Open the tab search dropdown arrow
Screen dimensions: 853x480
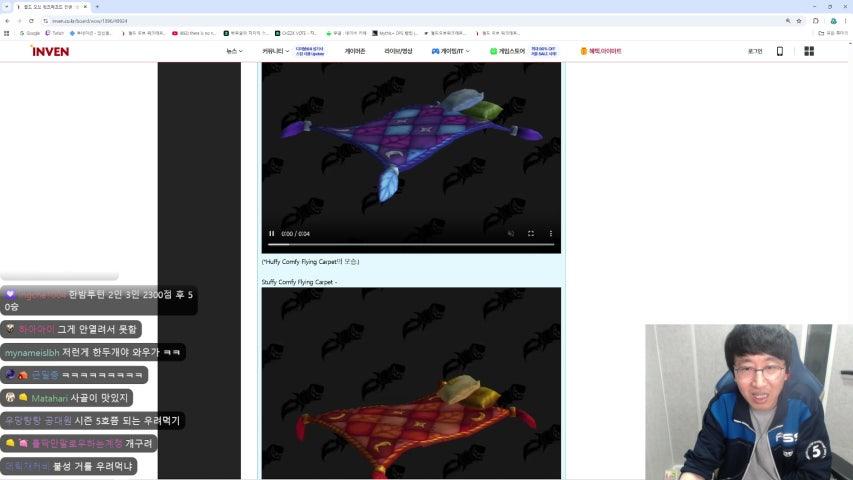coord(7,7)
